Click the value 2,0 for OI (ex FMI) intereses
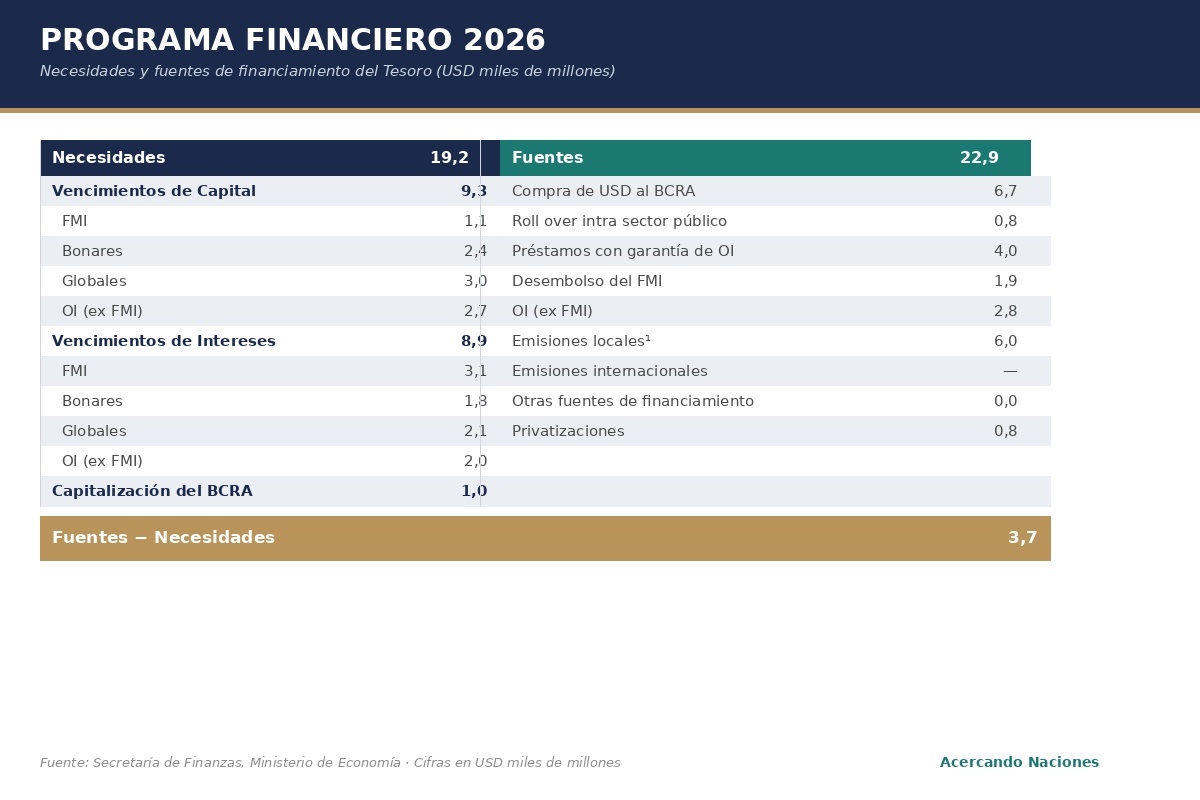This screenshot has width=1200, height=800. [x=475, y=461]
